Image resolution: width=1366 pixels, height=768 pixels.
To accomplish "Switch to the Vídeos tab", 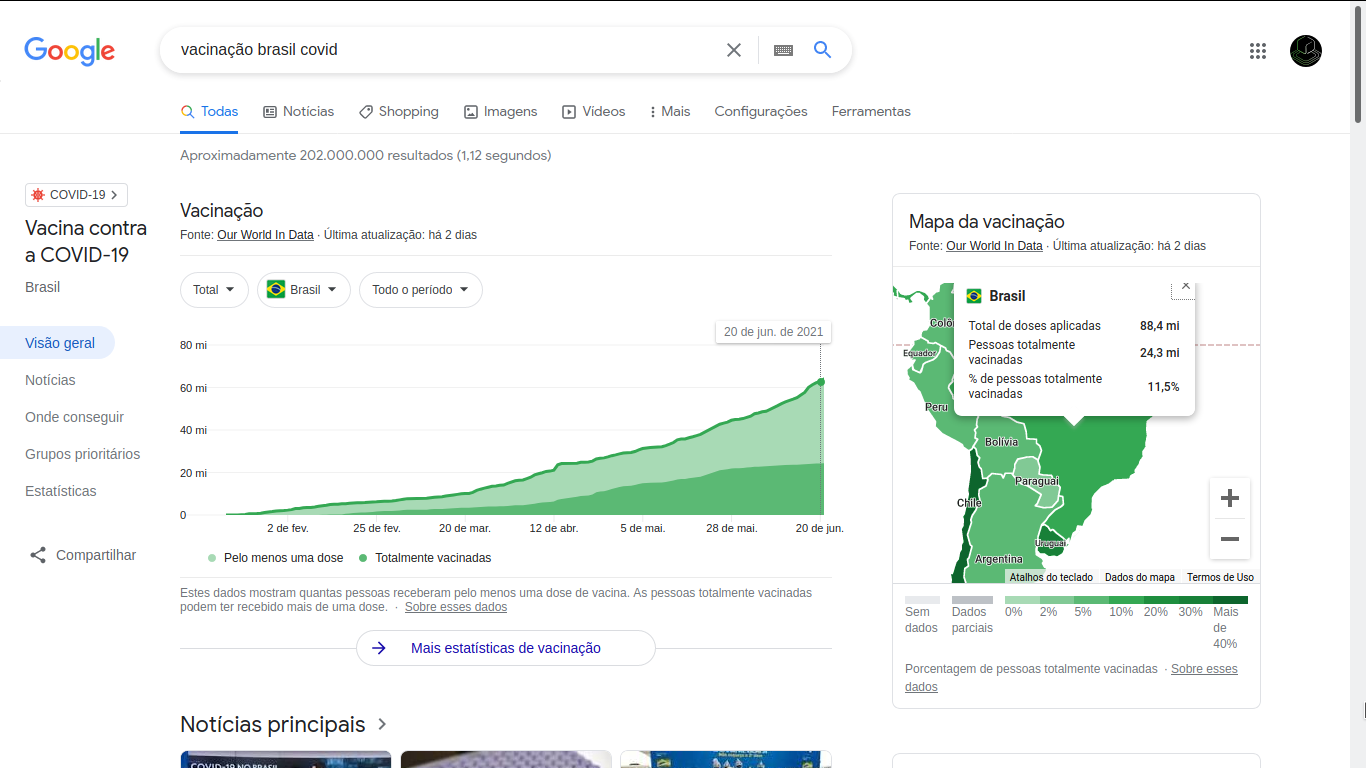I will click(594, 111).
